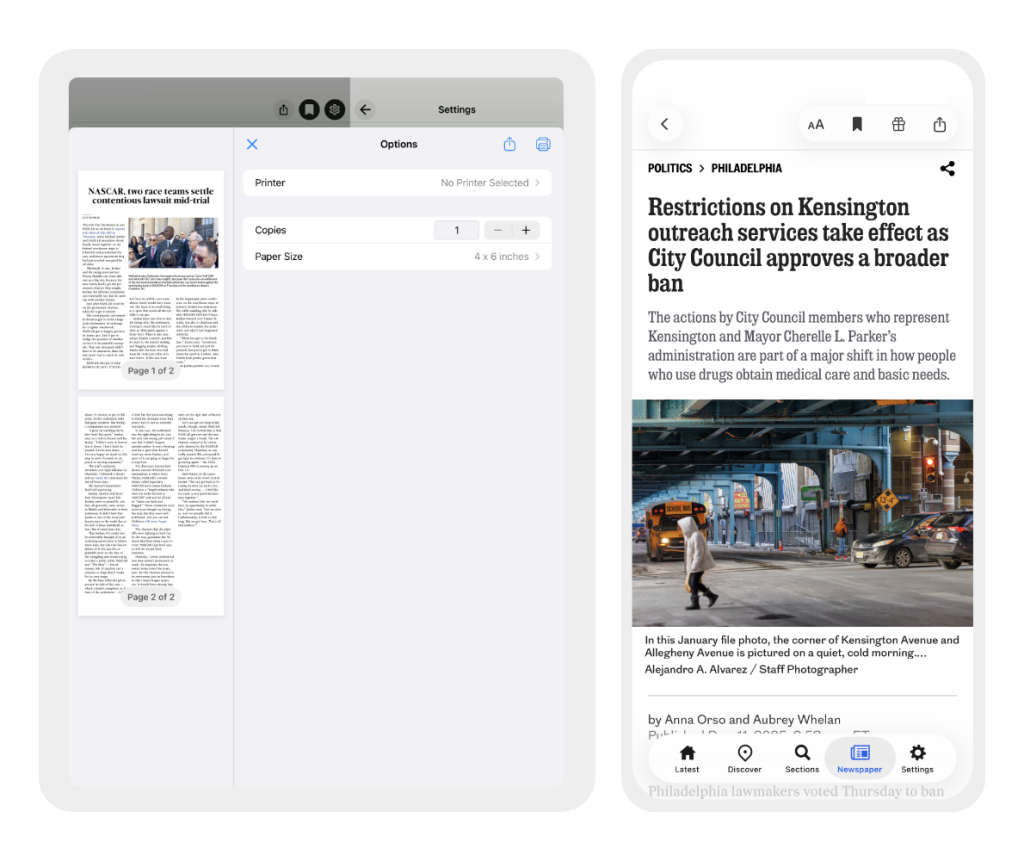Click the Copies number field

tap(457, 230)
